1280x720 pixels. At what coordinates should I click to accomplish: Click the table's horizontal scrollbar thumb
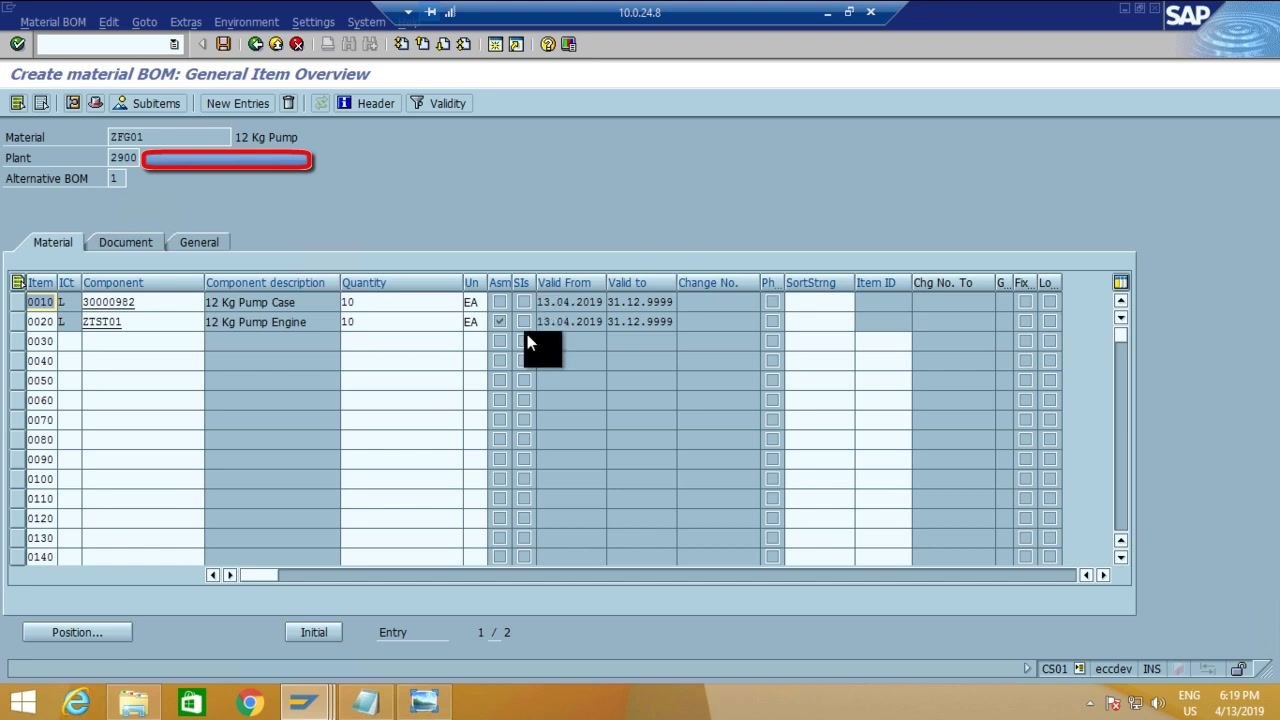point(258,574)
